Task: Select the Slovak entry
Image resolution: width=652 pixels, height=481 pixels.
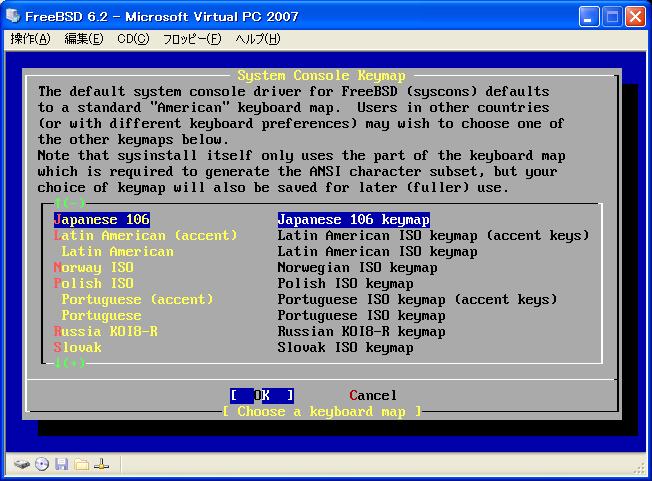Action: pyautogui.click(x=77, y=347)
